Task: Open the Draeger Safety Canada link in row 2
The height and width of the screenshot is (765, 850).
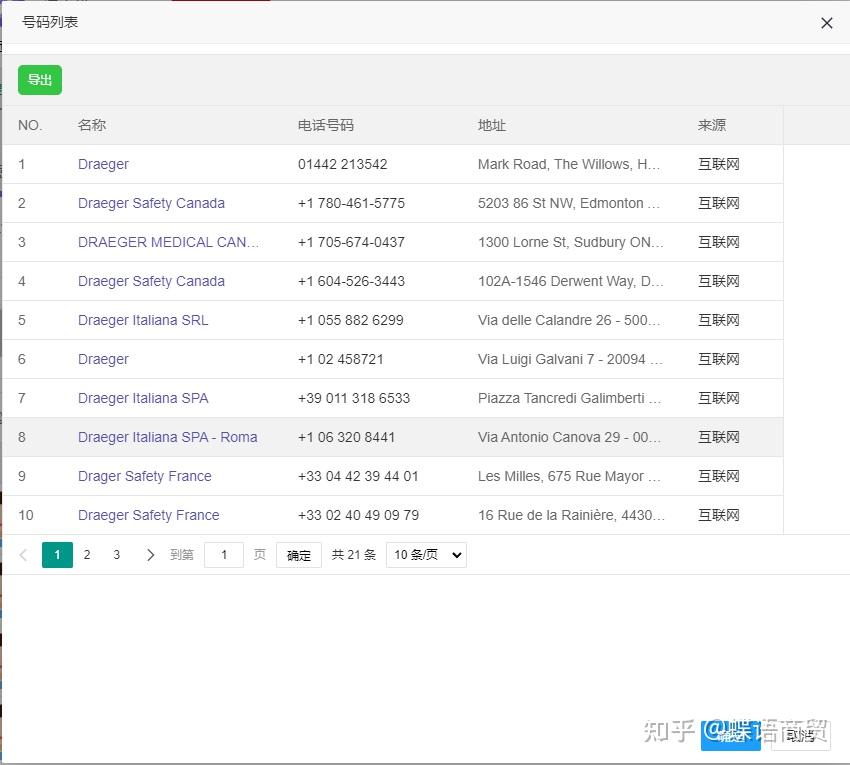Action: [151, 203]
